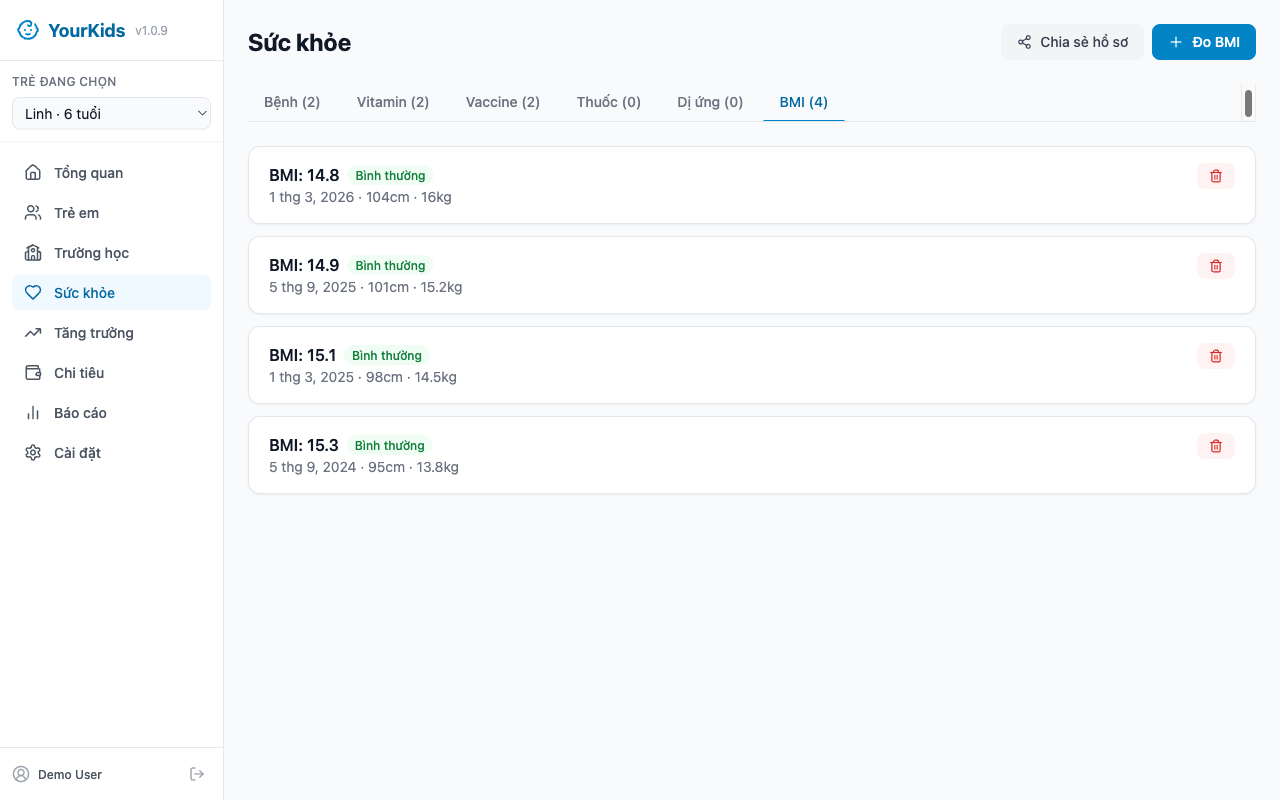Delete the BMI 14.8 record

point(1216,176)
